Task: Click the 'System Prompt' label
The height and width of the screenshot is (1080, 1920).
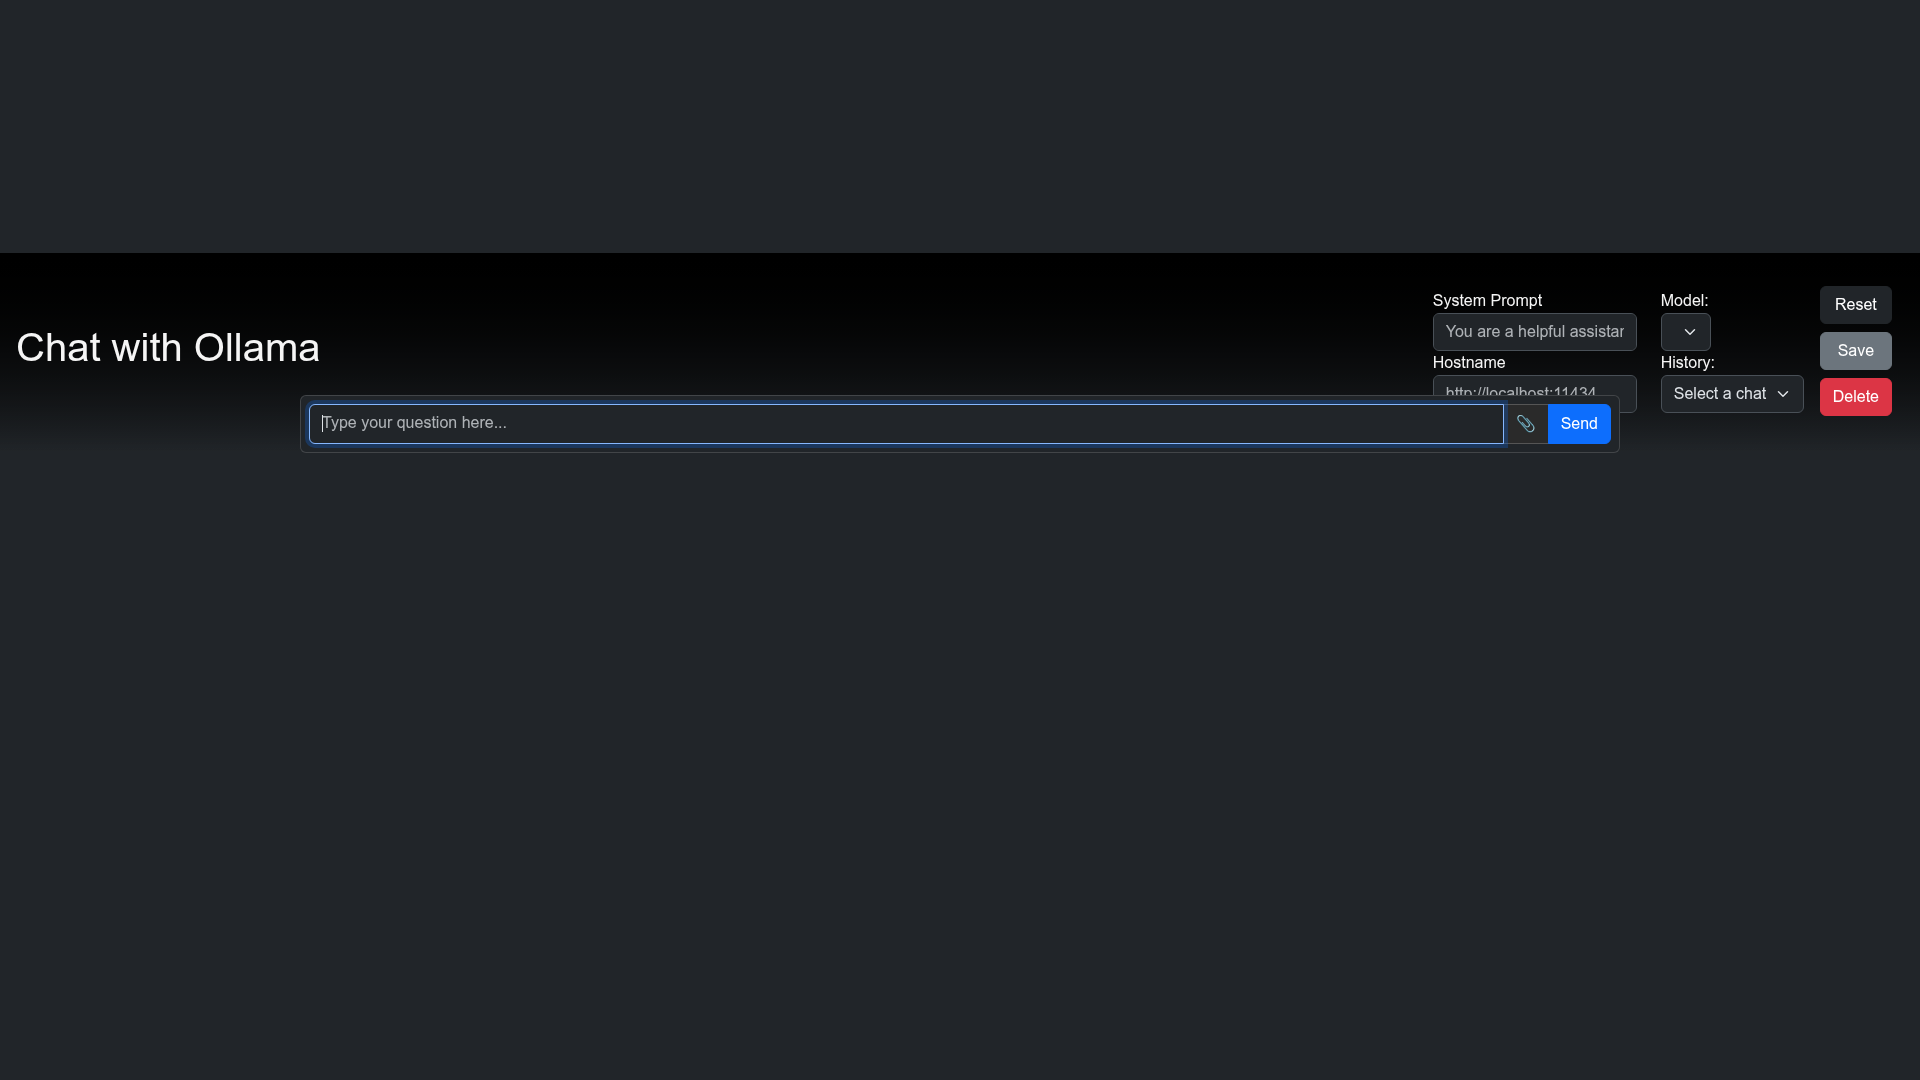Action: (1487, 301)
